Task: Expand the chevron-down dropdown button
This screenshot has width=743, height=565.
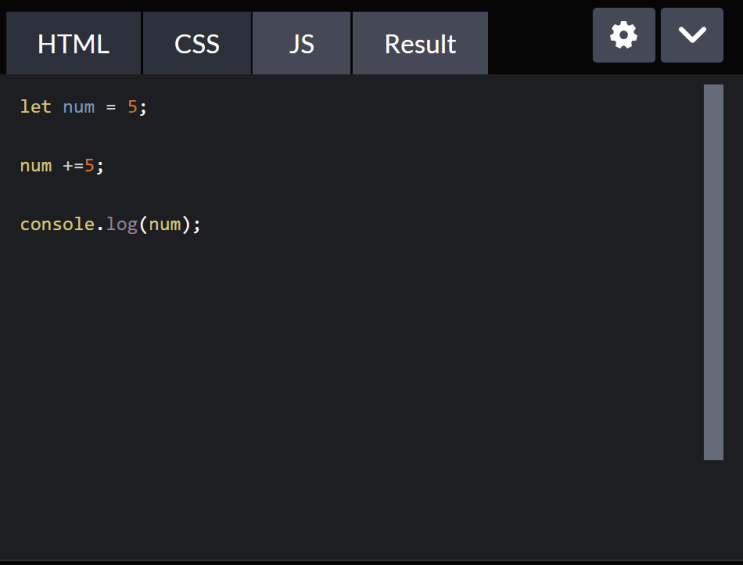Action: 692,35
